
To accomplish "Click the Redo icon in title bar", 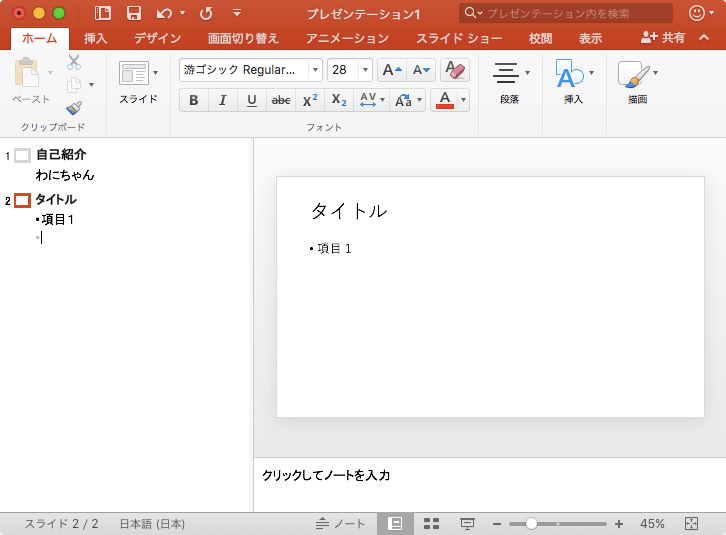I will click(x=206, y=13).
